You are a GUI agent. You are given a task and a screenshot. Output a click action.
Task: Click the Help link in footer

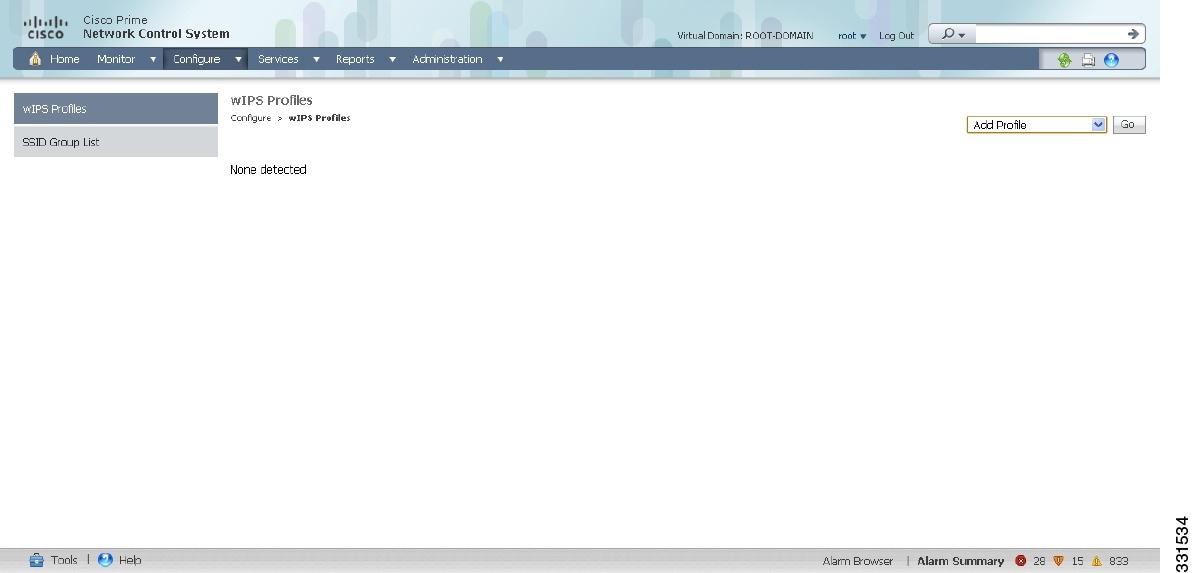[129, 560]
